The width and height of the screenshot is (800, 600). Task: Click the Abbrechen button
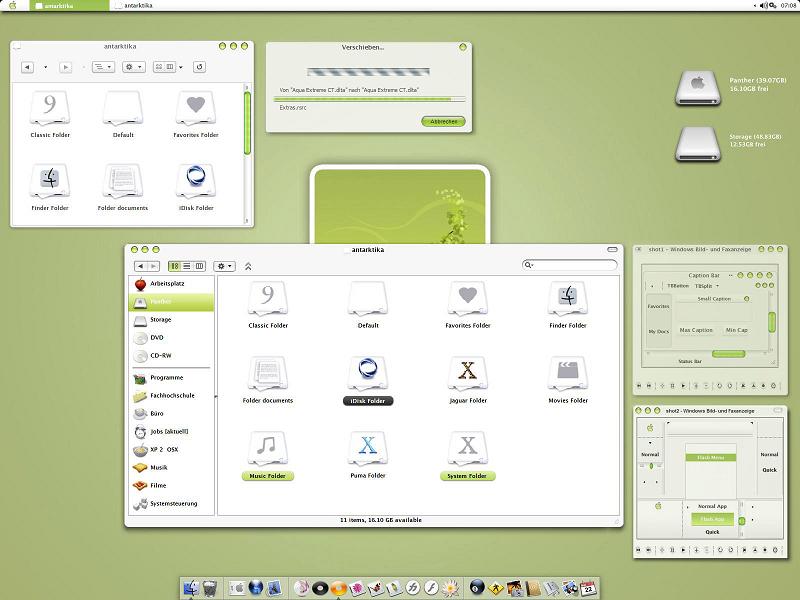click(443, 121)
